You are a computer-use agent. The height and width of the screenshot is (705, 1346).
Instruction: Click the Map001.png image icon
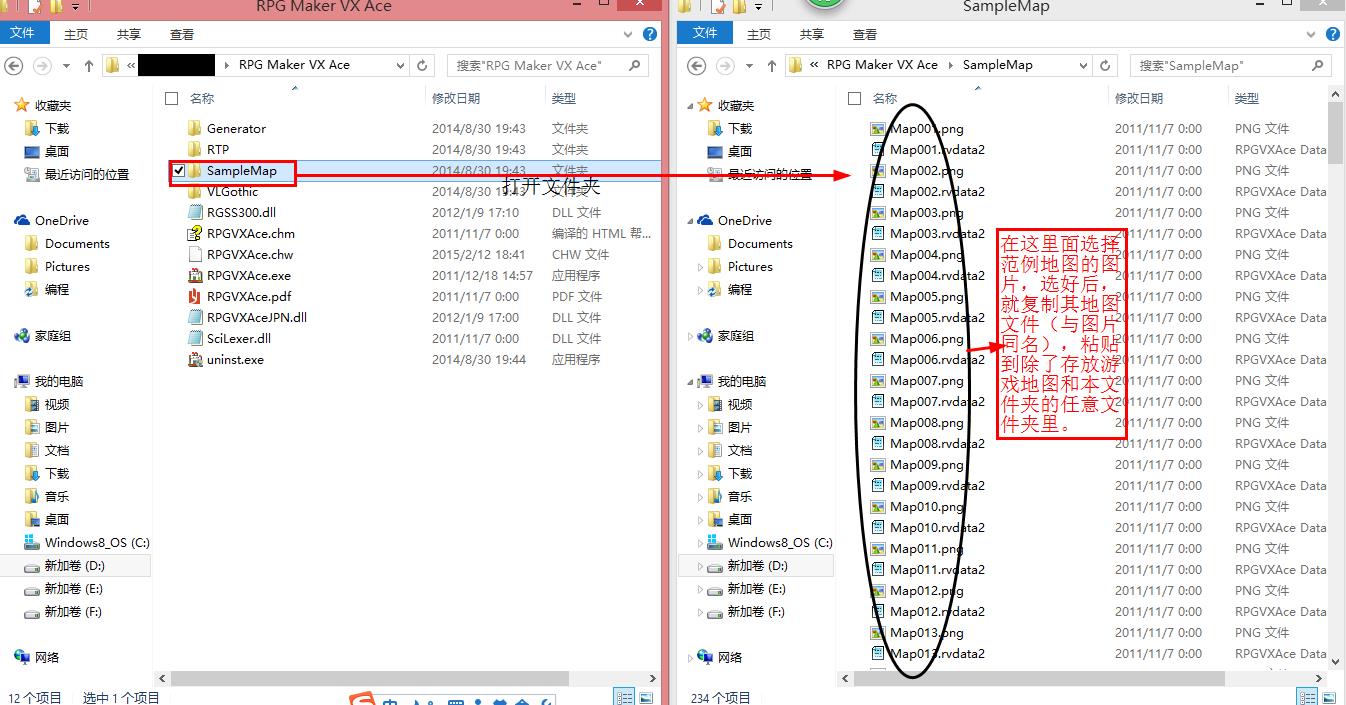point(878,128)
